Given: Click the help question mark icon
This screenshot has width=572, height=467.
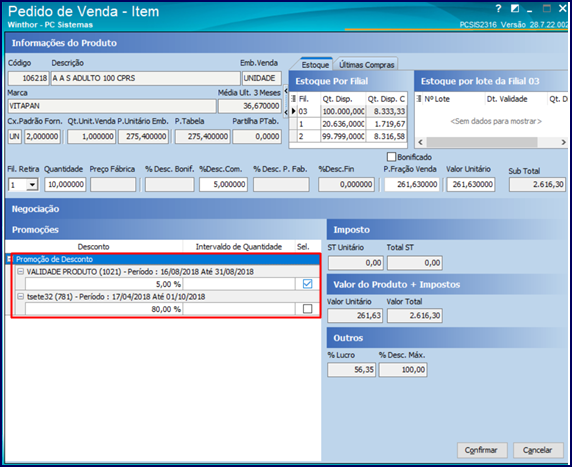Looking at the screenshot, I should (x=499, y=9).
